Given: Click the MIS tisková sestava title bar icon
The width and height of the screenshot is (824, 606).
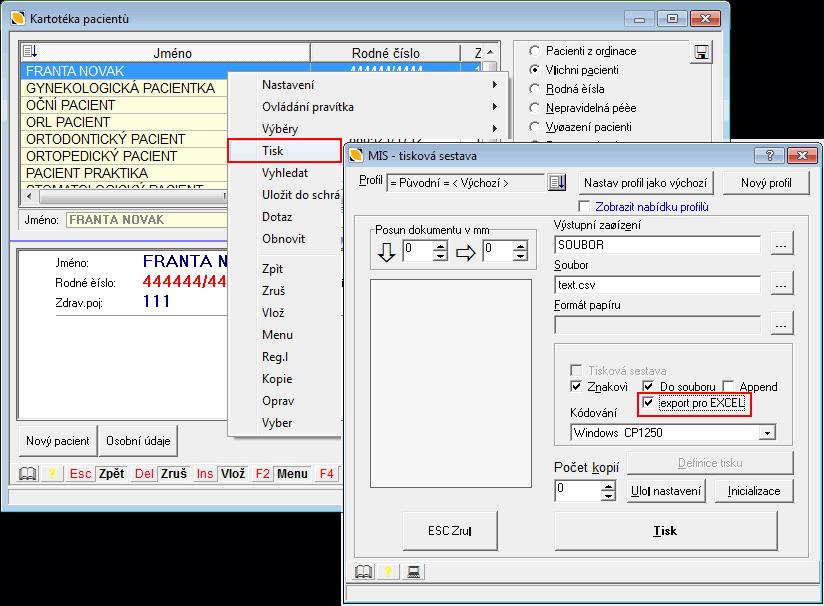Looking at the screenshot, I should (356, 156).
